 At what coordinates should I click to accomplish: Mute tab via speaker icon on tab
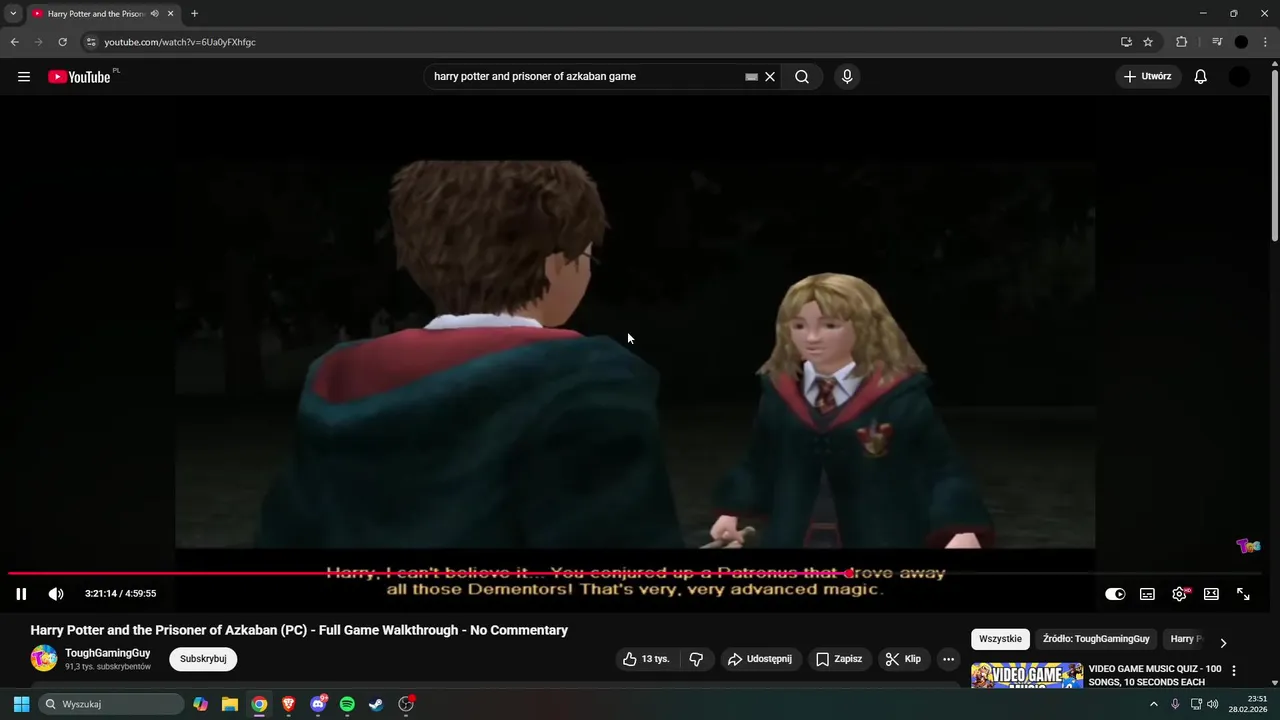[x=155, y=14]
